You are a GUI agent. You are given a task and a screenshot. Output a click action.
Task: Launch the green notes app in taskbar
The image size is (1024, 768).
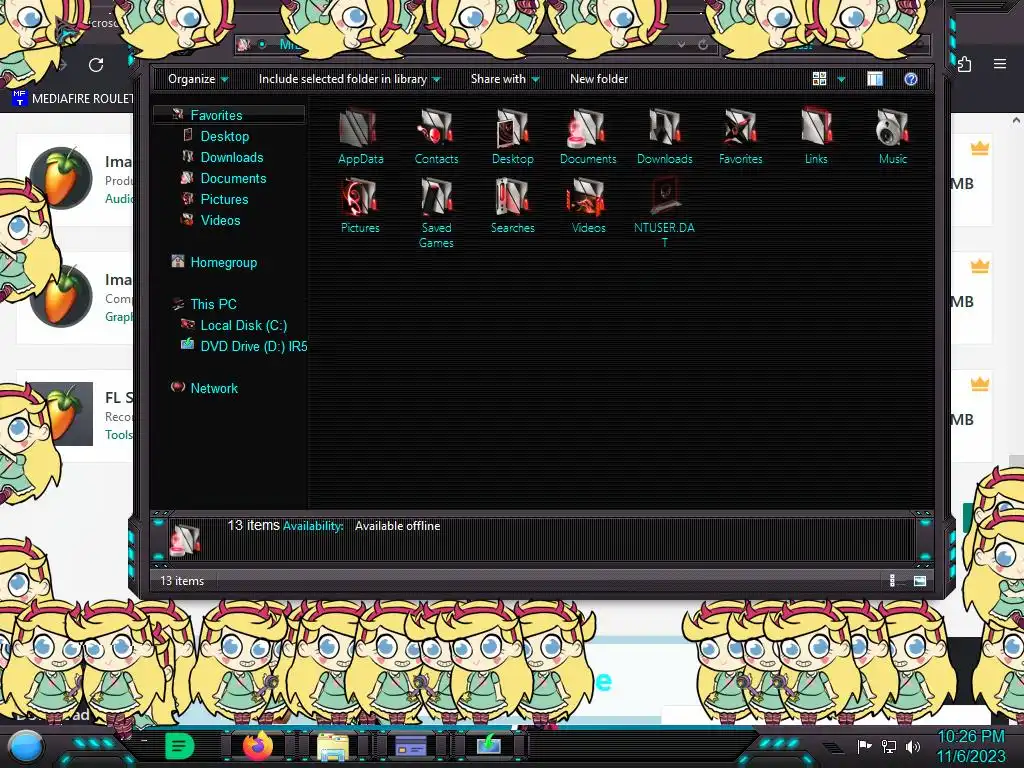[180, 746]
